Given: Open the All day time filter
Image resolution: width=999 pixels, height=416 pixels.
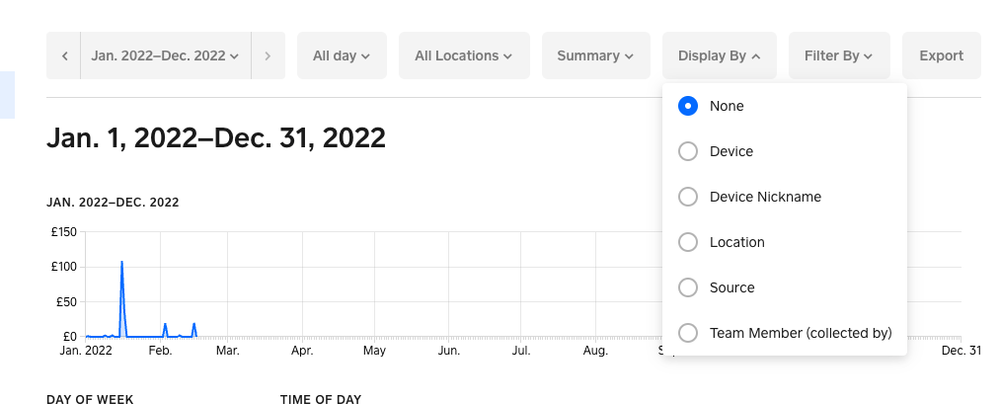Looking at the screenshot, I should click(341, 56).
